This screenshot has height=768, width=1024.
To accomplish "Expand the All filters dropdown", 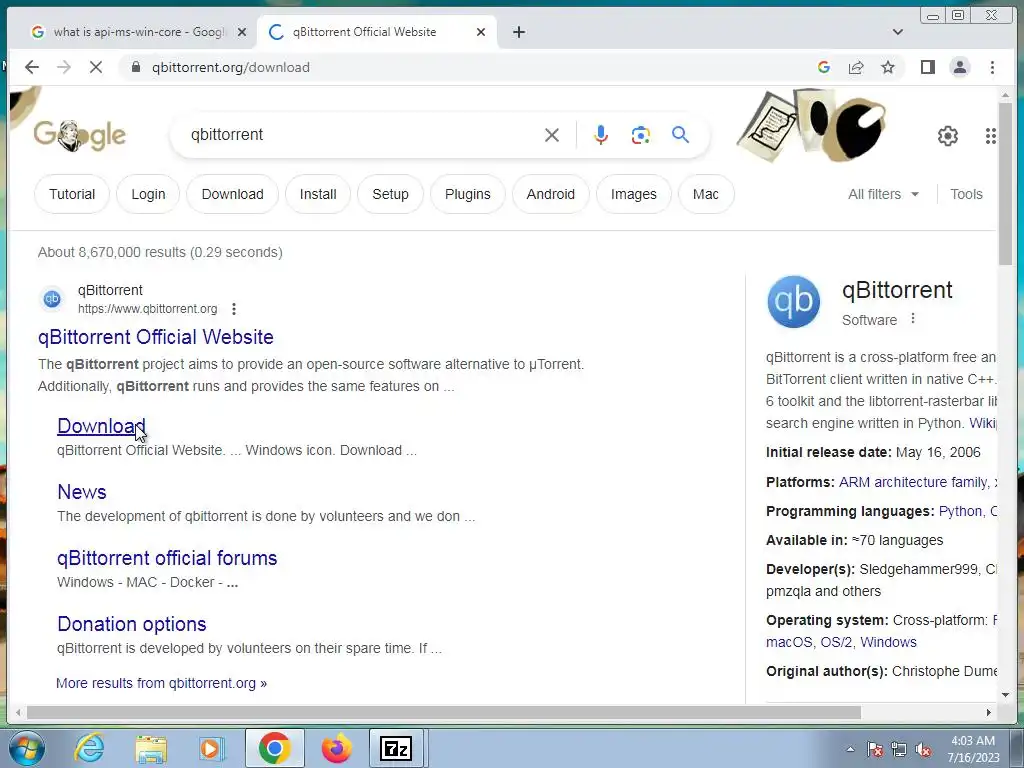I will 883,194.
